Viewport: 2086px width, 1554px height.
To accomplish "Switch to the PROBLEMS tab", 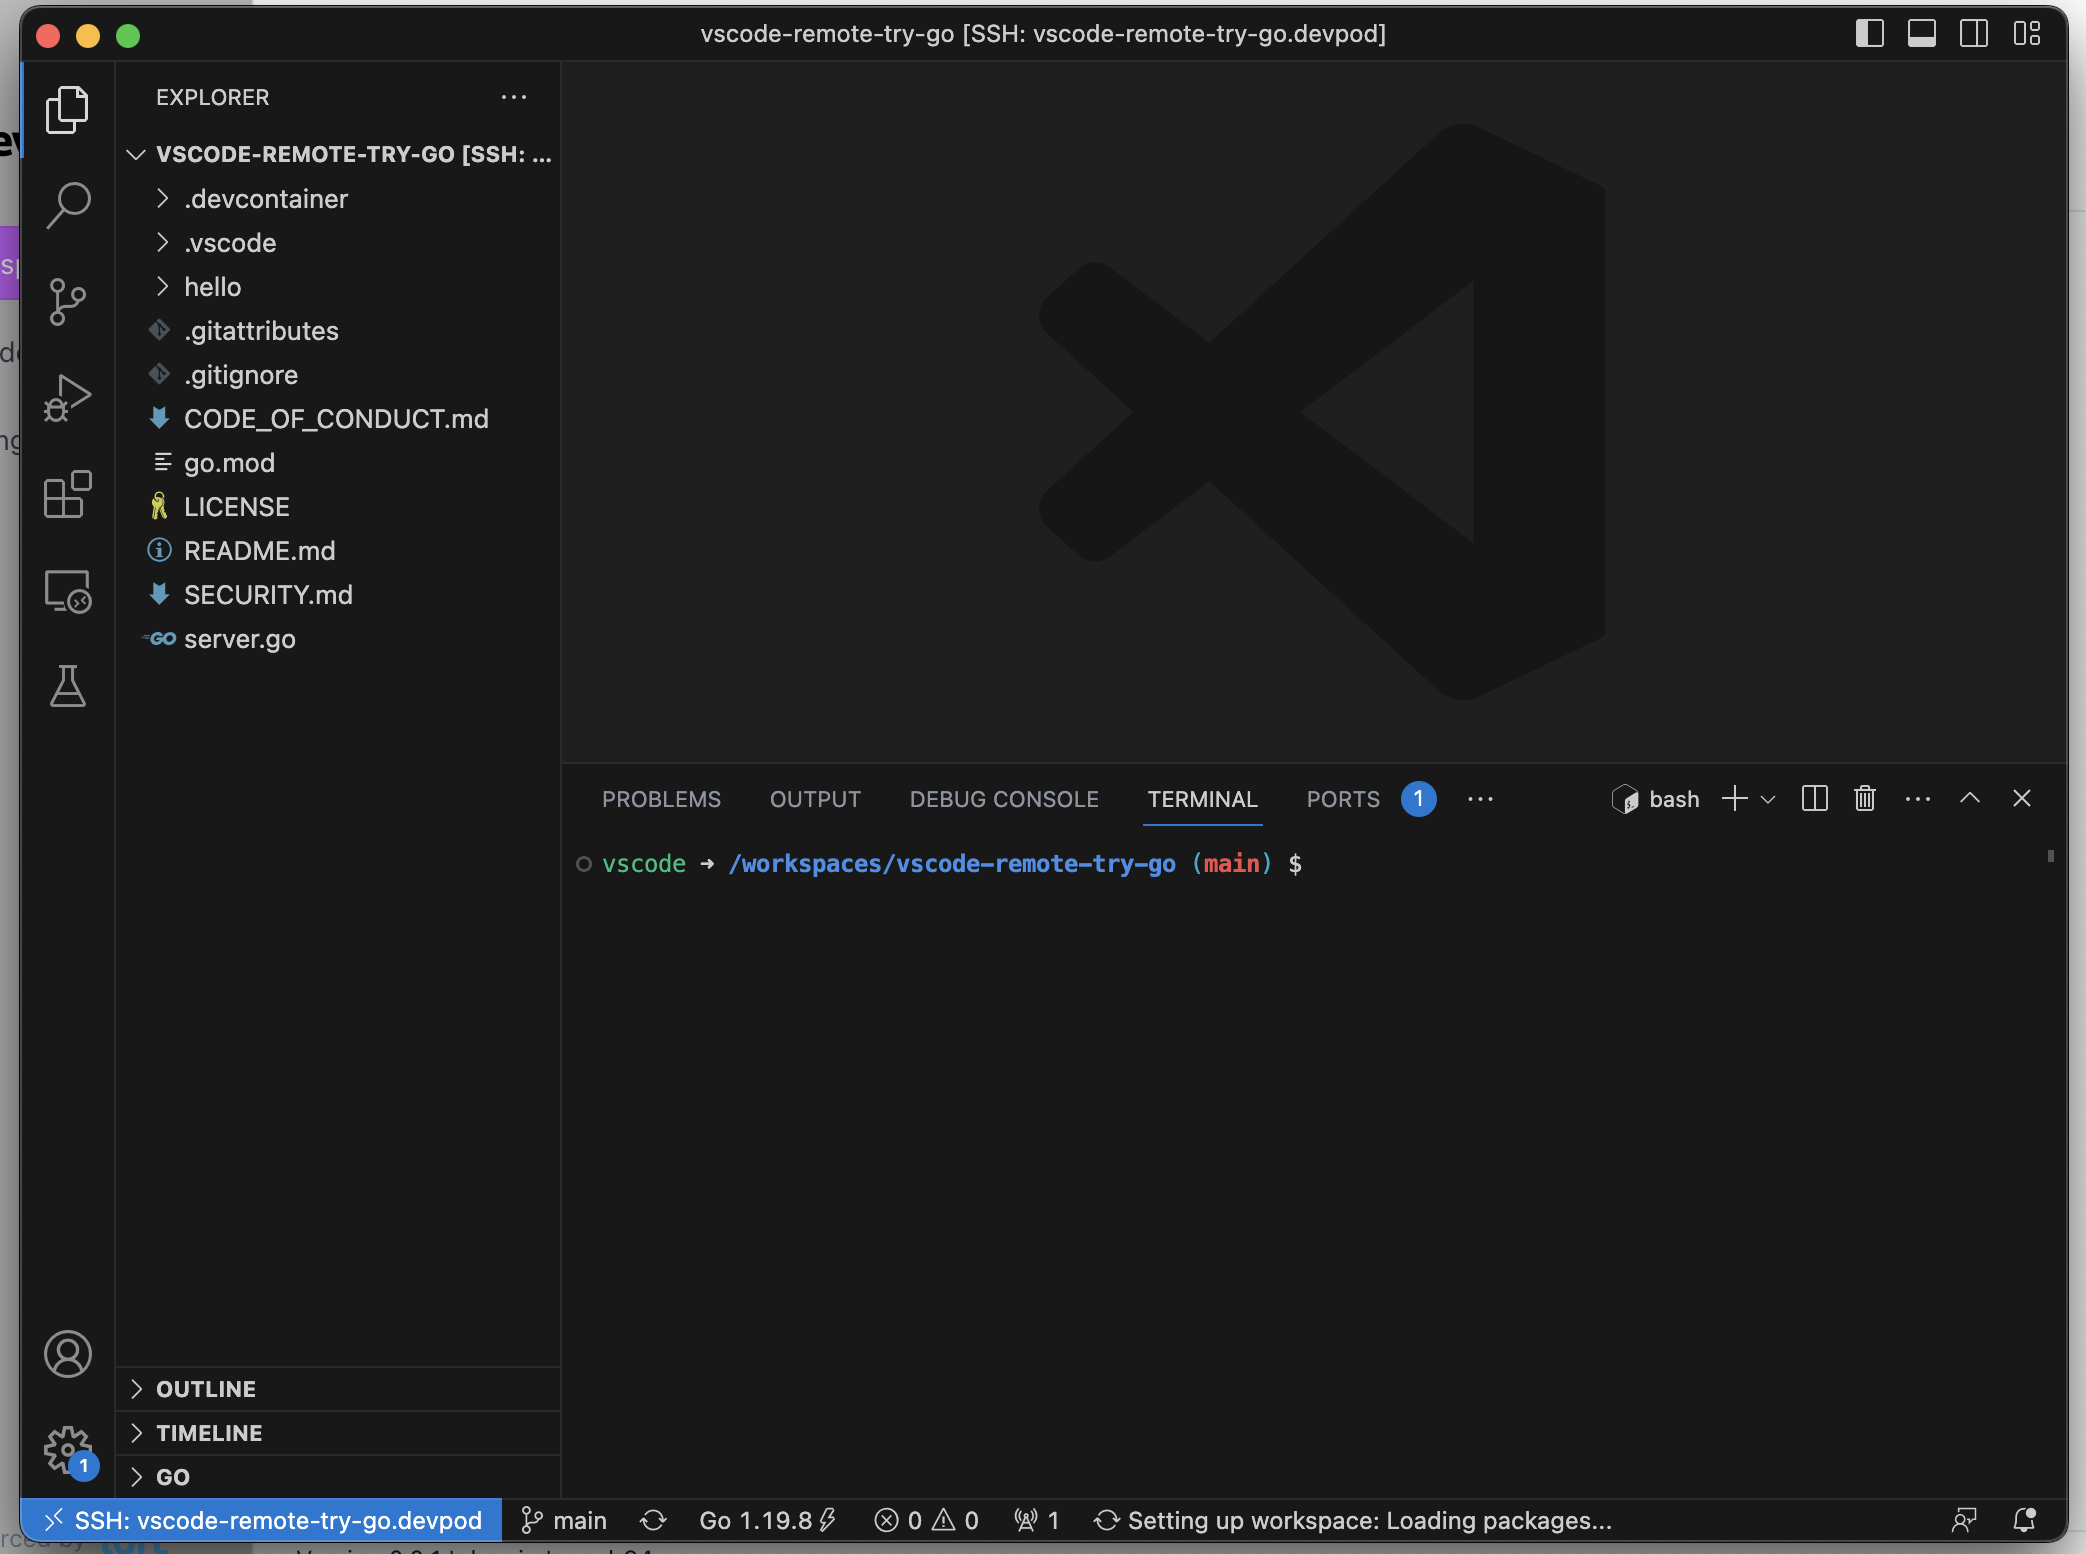I will pos(661,799).
